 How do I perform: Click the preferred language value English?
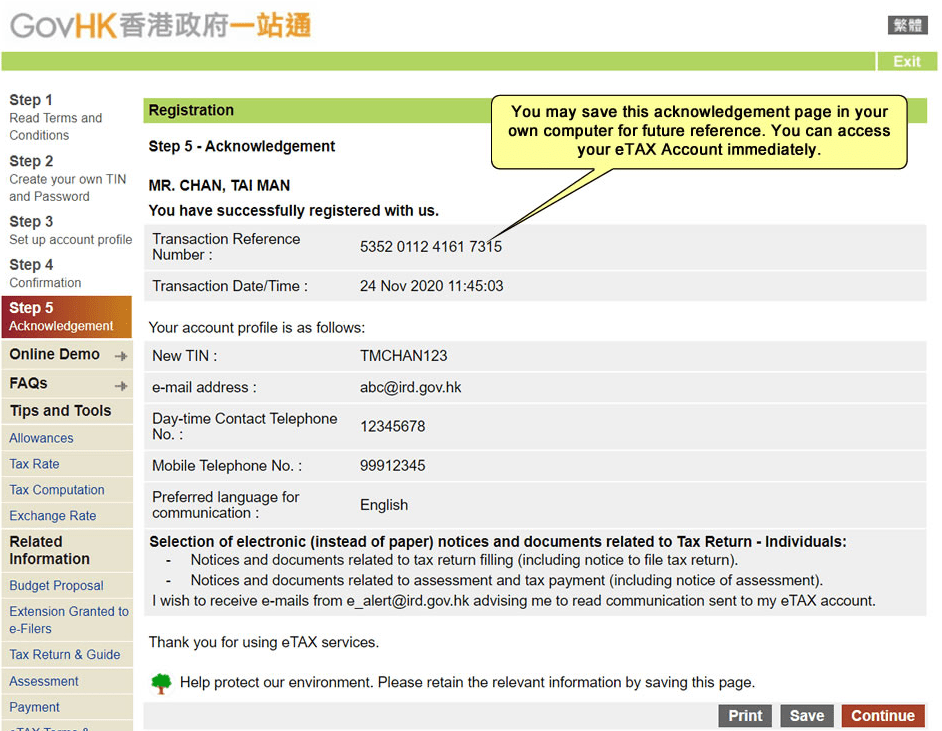384,505
